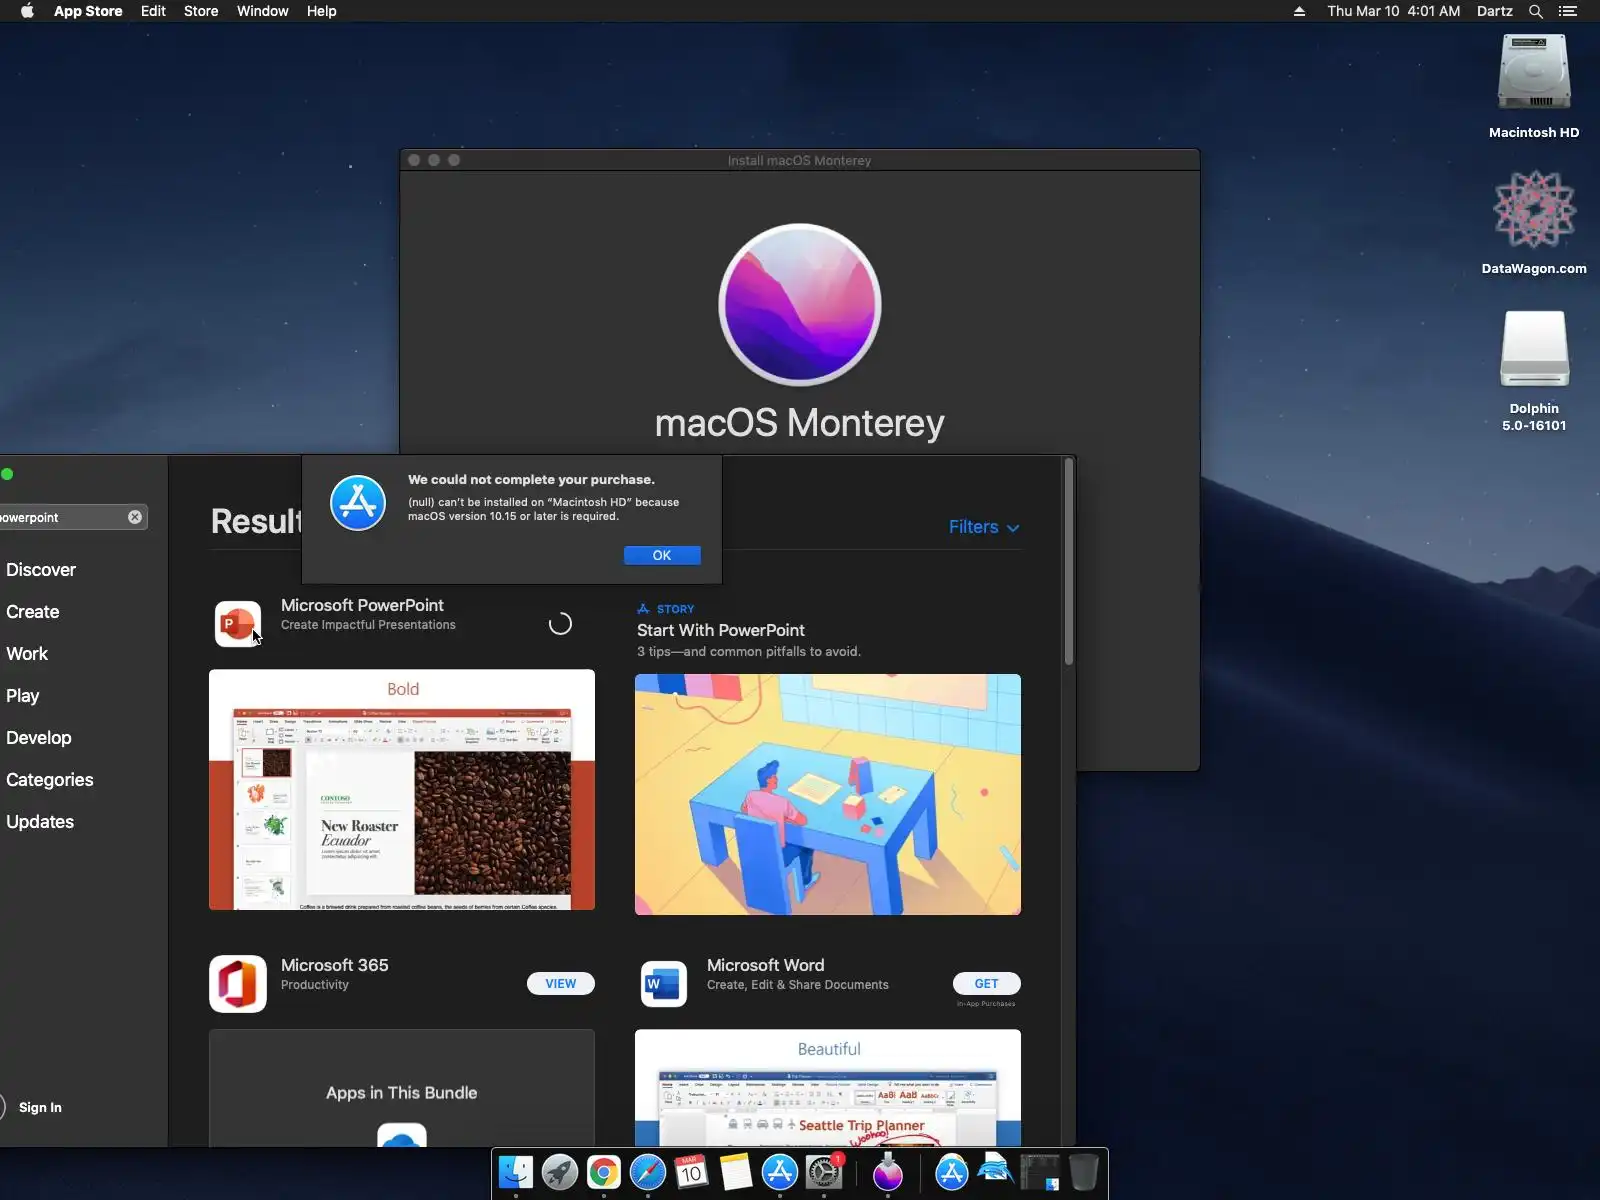Launch Safari from the Dock
The image size is (1600, 1200).
(x=648, y=1172)
